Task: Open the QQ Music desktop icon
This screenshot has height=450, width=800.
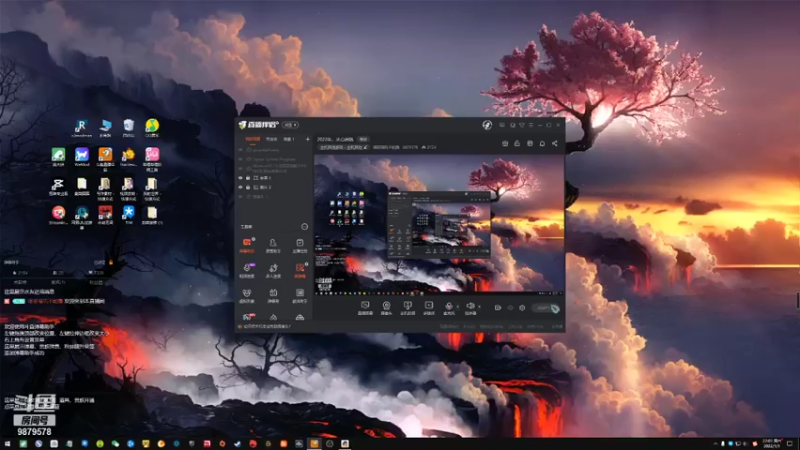Action: pos(152,128)
